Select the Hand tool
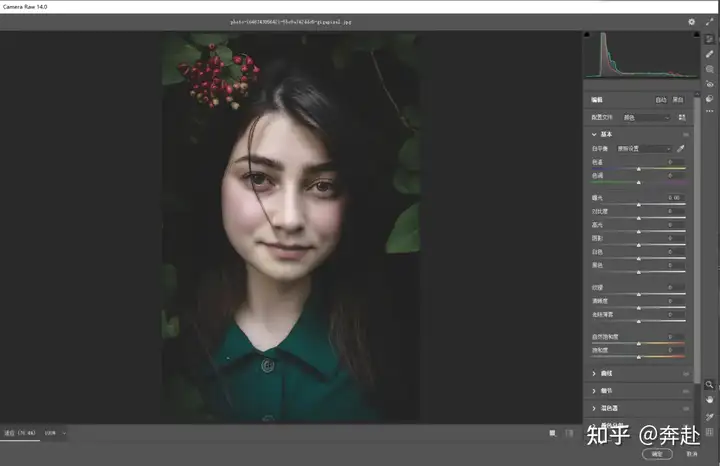Image resolution: width=720 pixels, height=466 pixels. (709, 399)
